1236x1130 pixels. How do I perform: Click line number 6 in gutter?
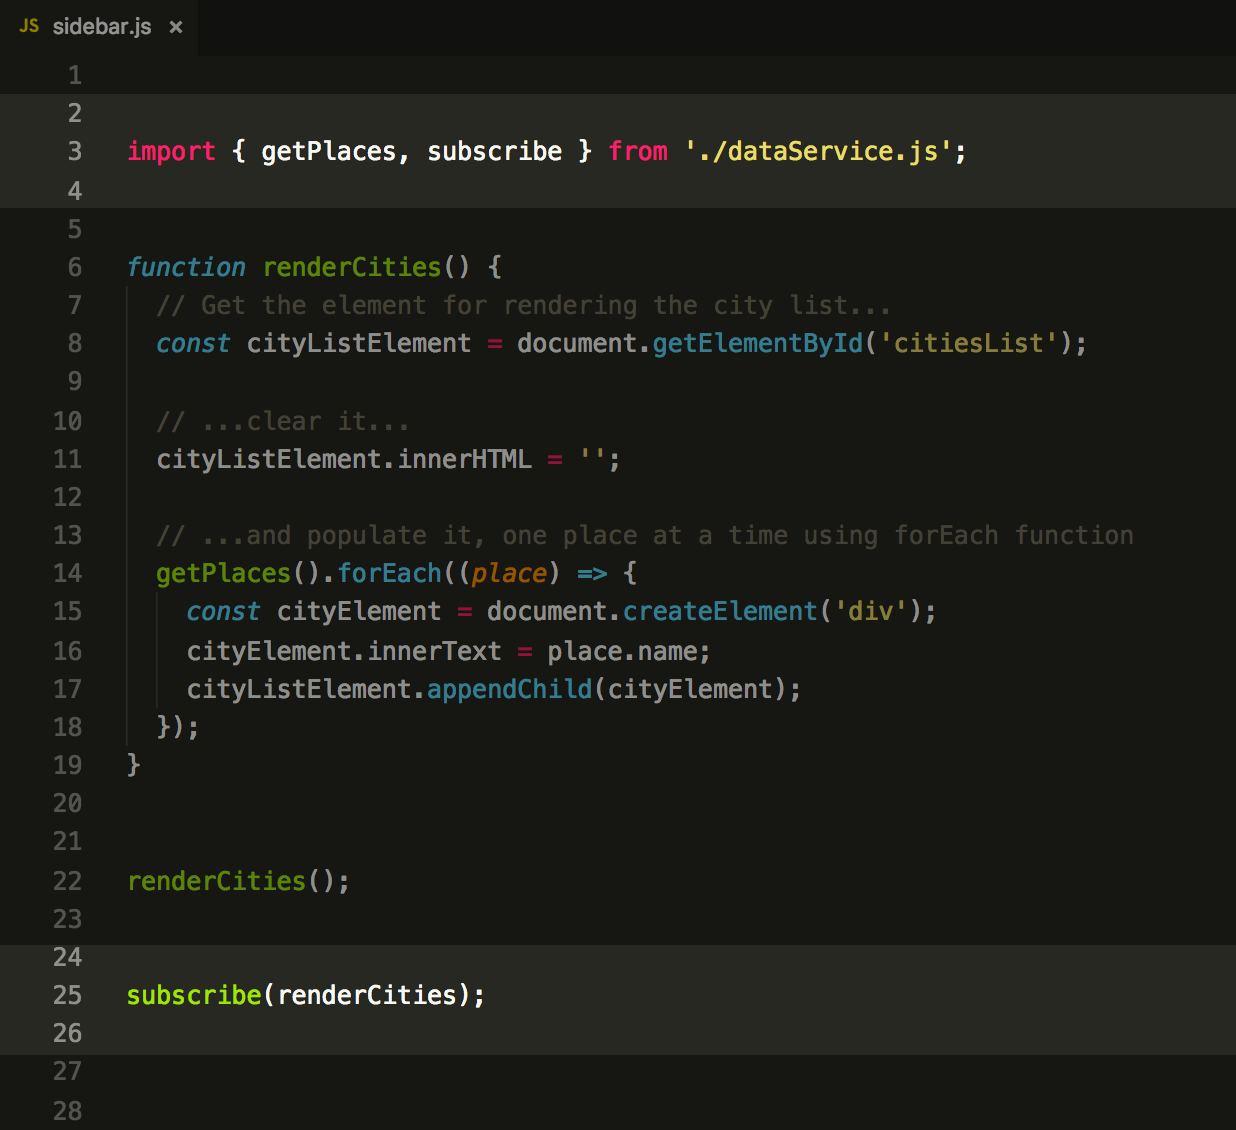click(x=75, y=267)
